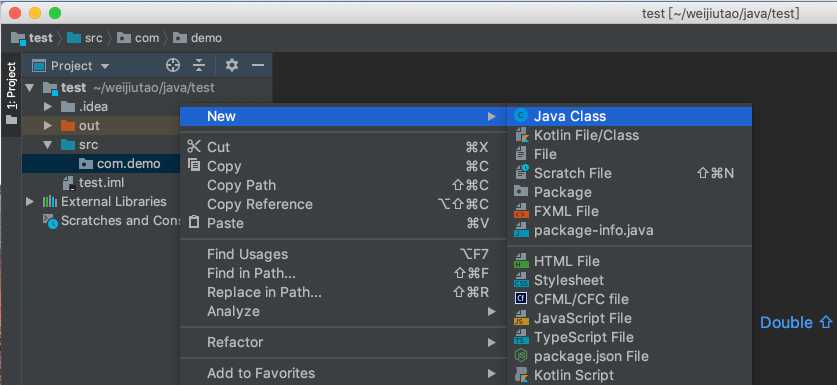The image size is (837, 385).
Task: Collapse the src folder arrow
Action: (48, 145)
